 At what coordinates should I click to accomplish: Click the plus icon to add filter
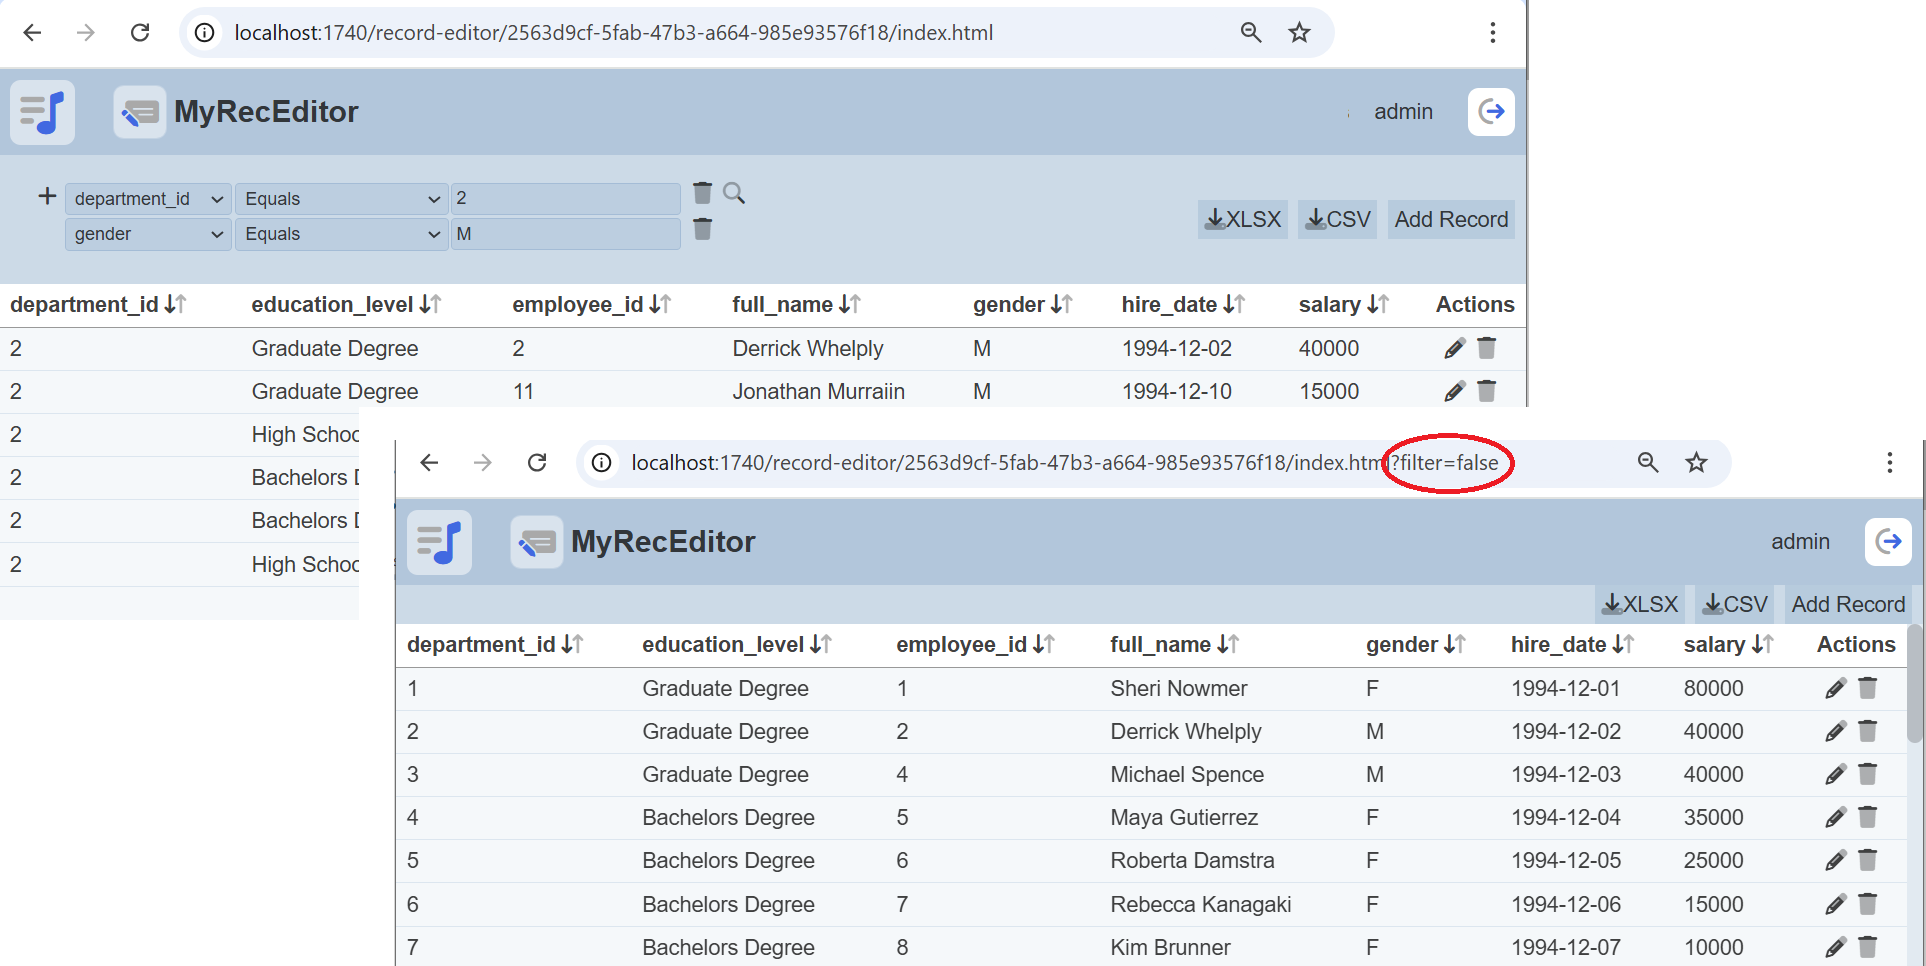click(47, 196)
